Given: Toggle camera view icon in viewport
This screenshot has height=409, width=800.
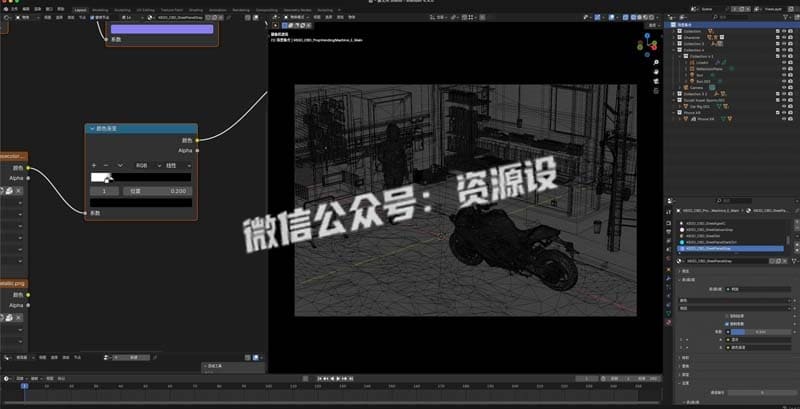Looking at the screenshot, I should click(x=656, y=81).
